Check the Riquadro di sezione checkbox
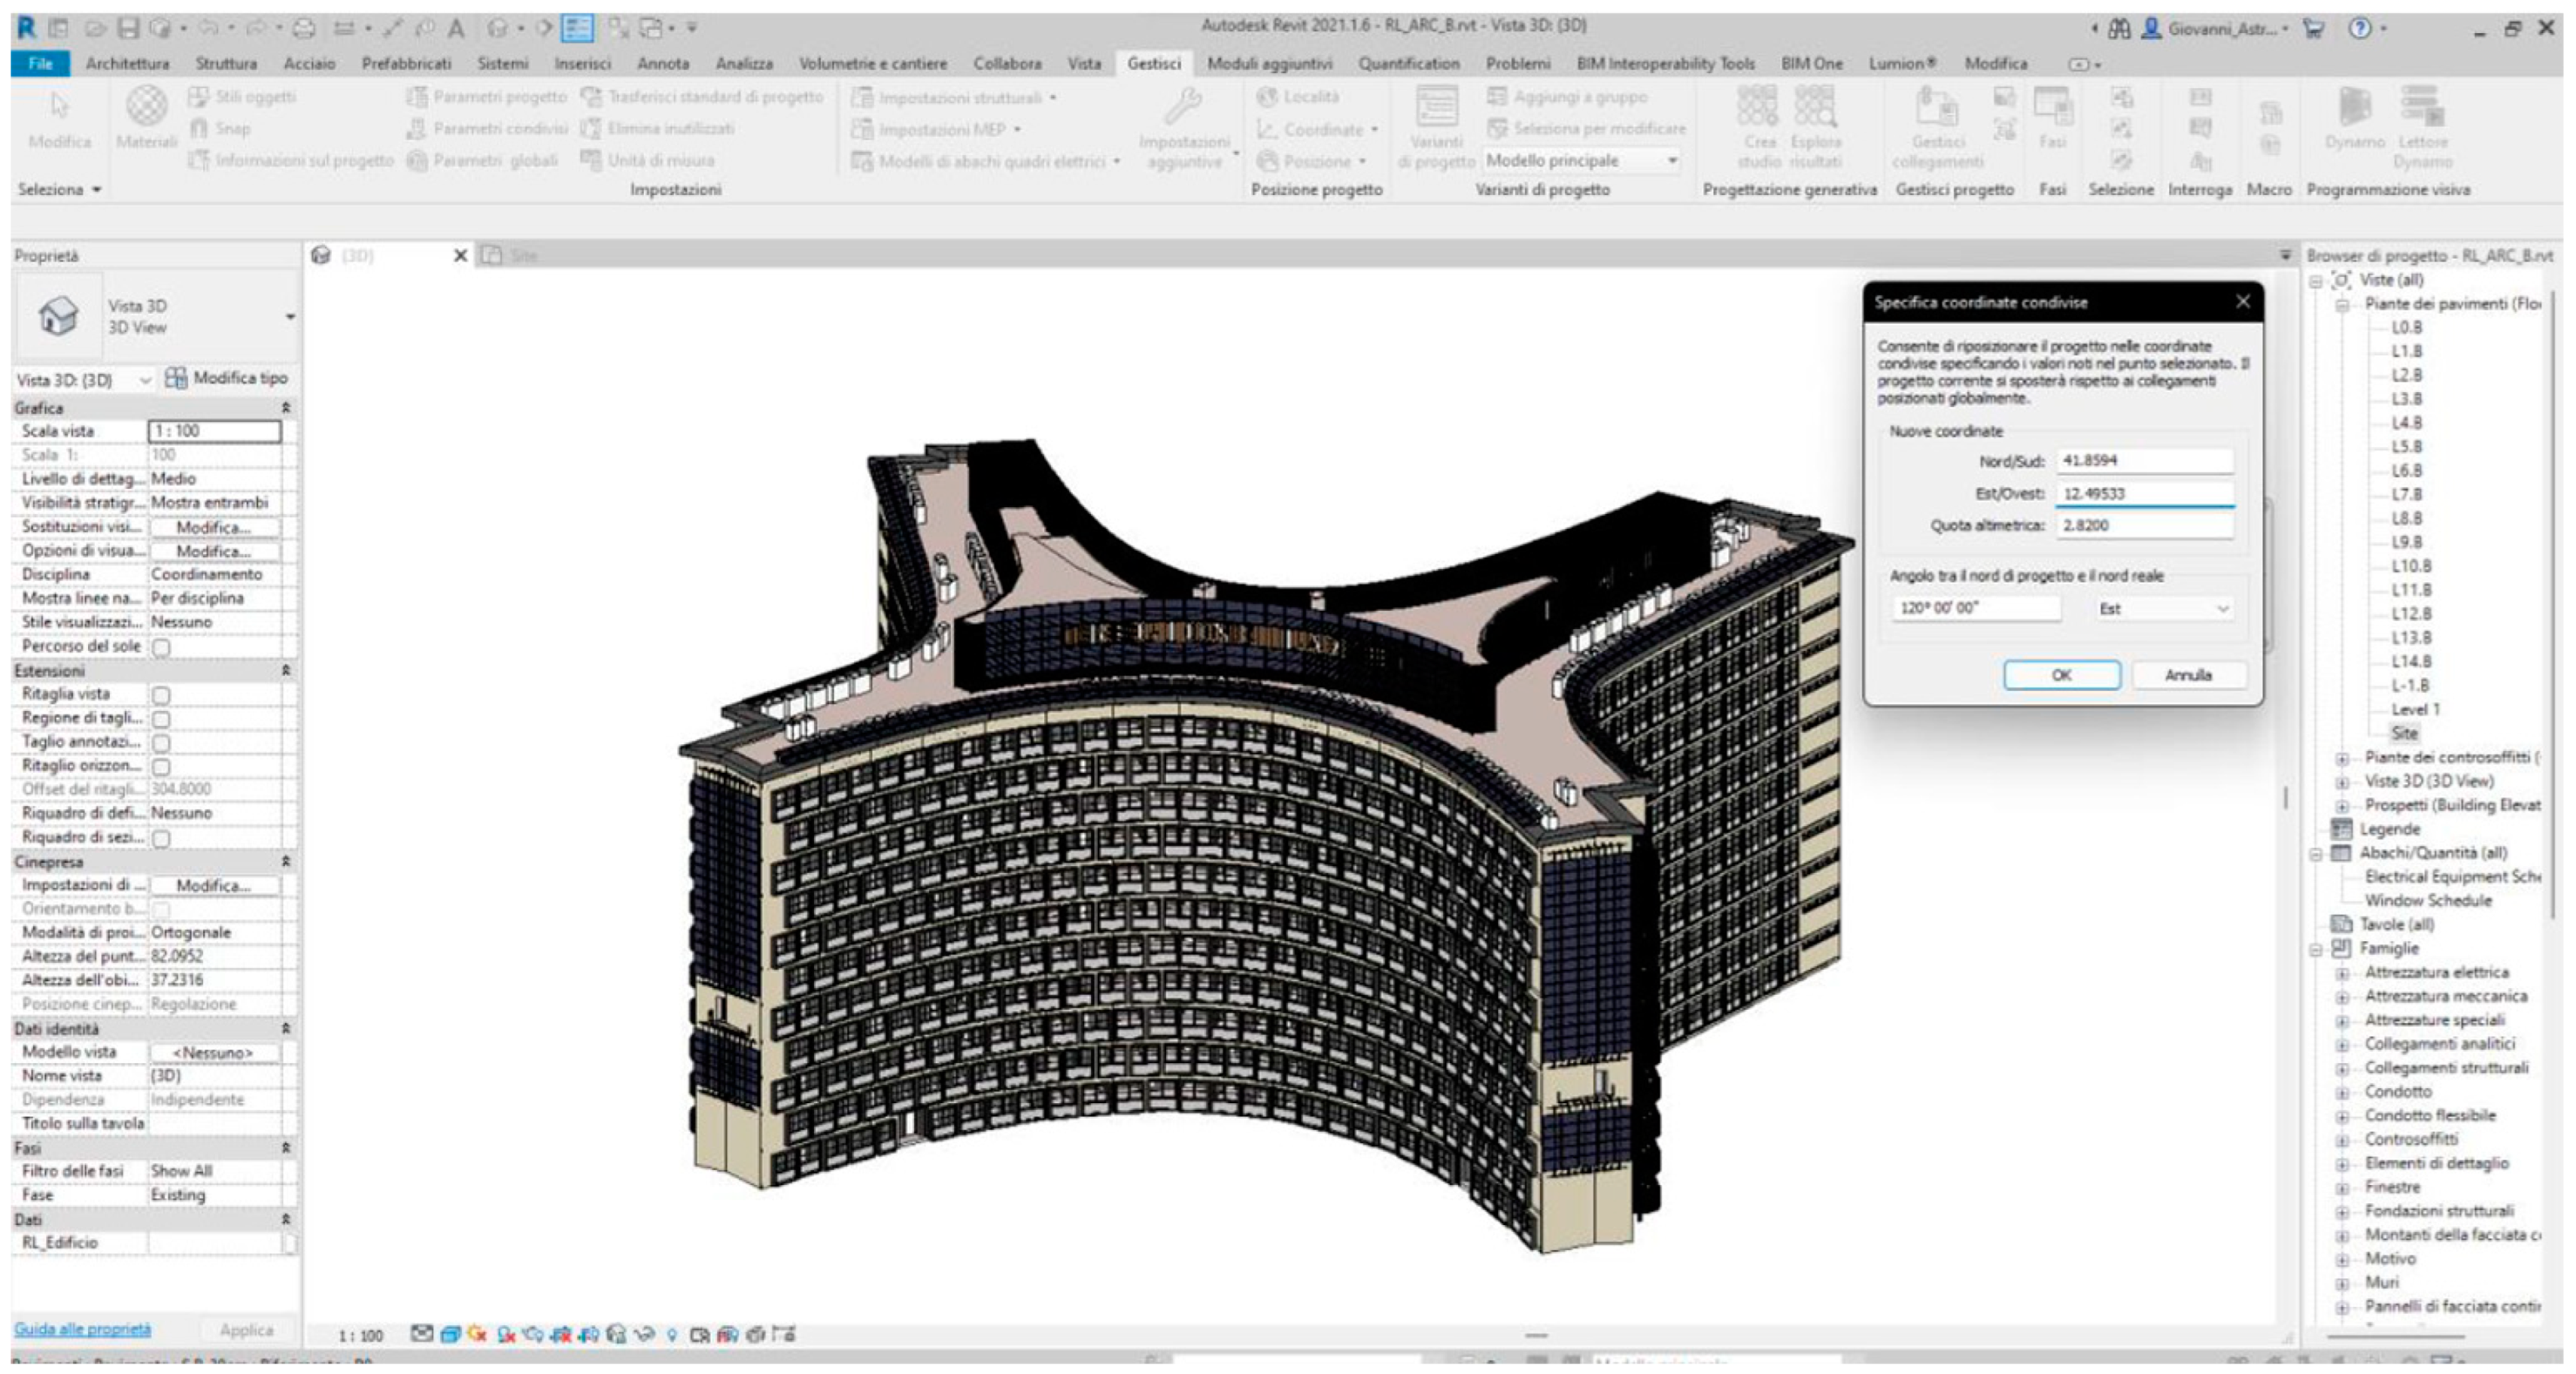 161,838
